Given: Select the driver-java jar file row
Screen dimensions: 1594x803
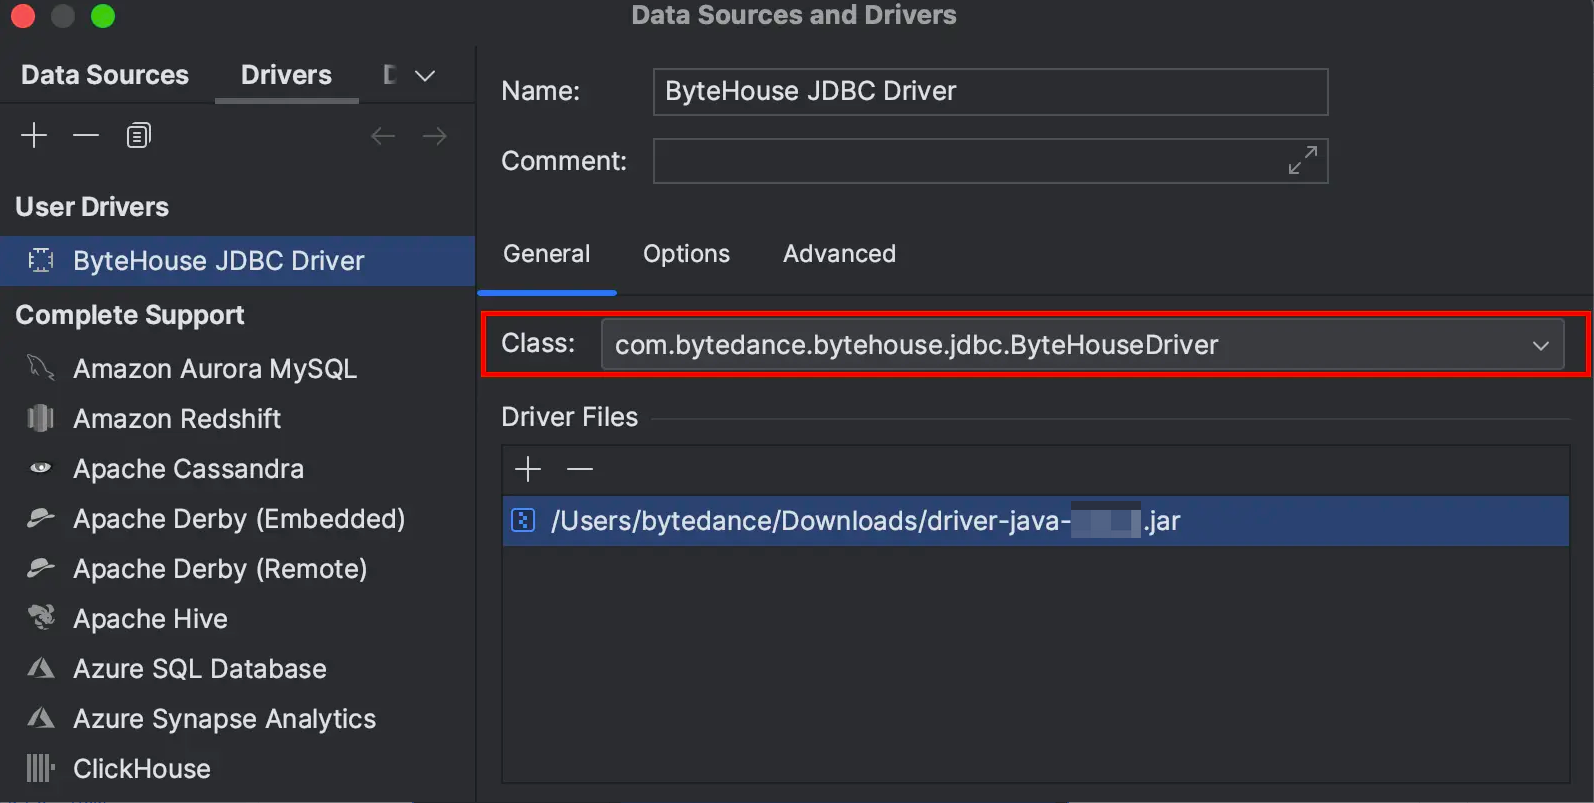Looking at the screenshot, I should click(1036, 521).
